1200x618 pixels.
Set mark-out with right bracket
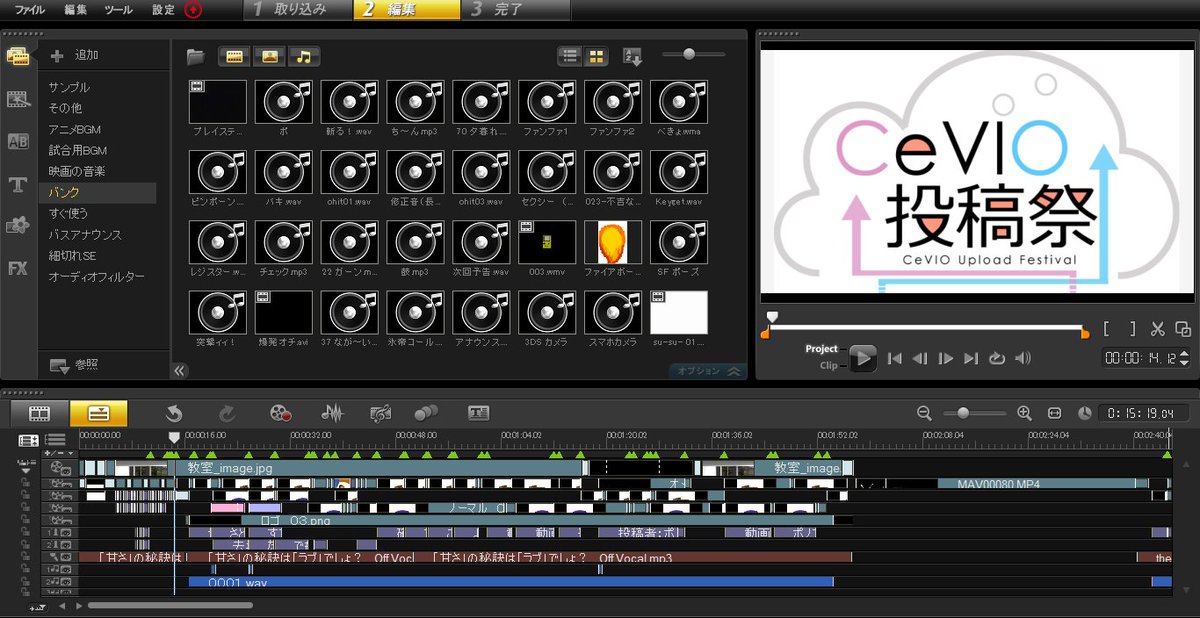coord(1132,329)
